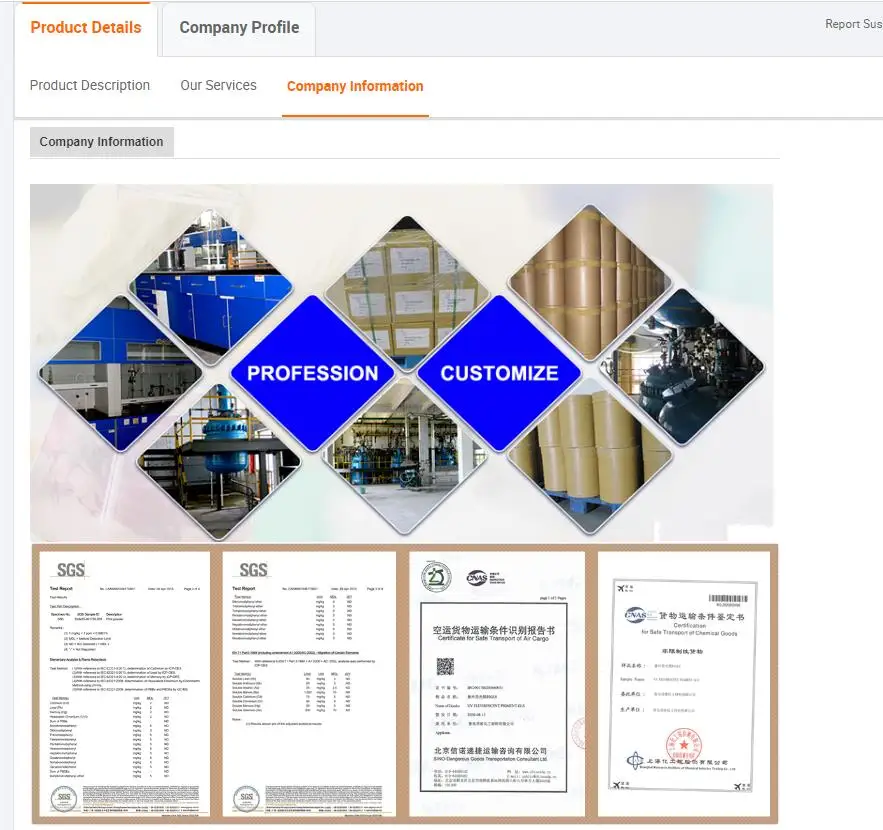Click the blue CUSTOMIZE diamond

coord(499,373)
